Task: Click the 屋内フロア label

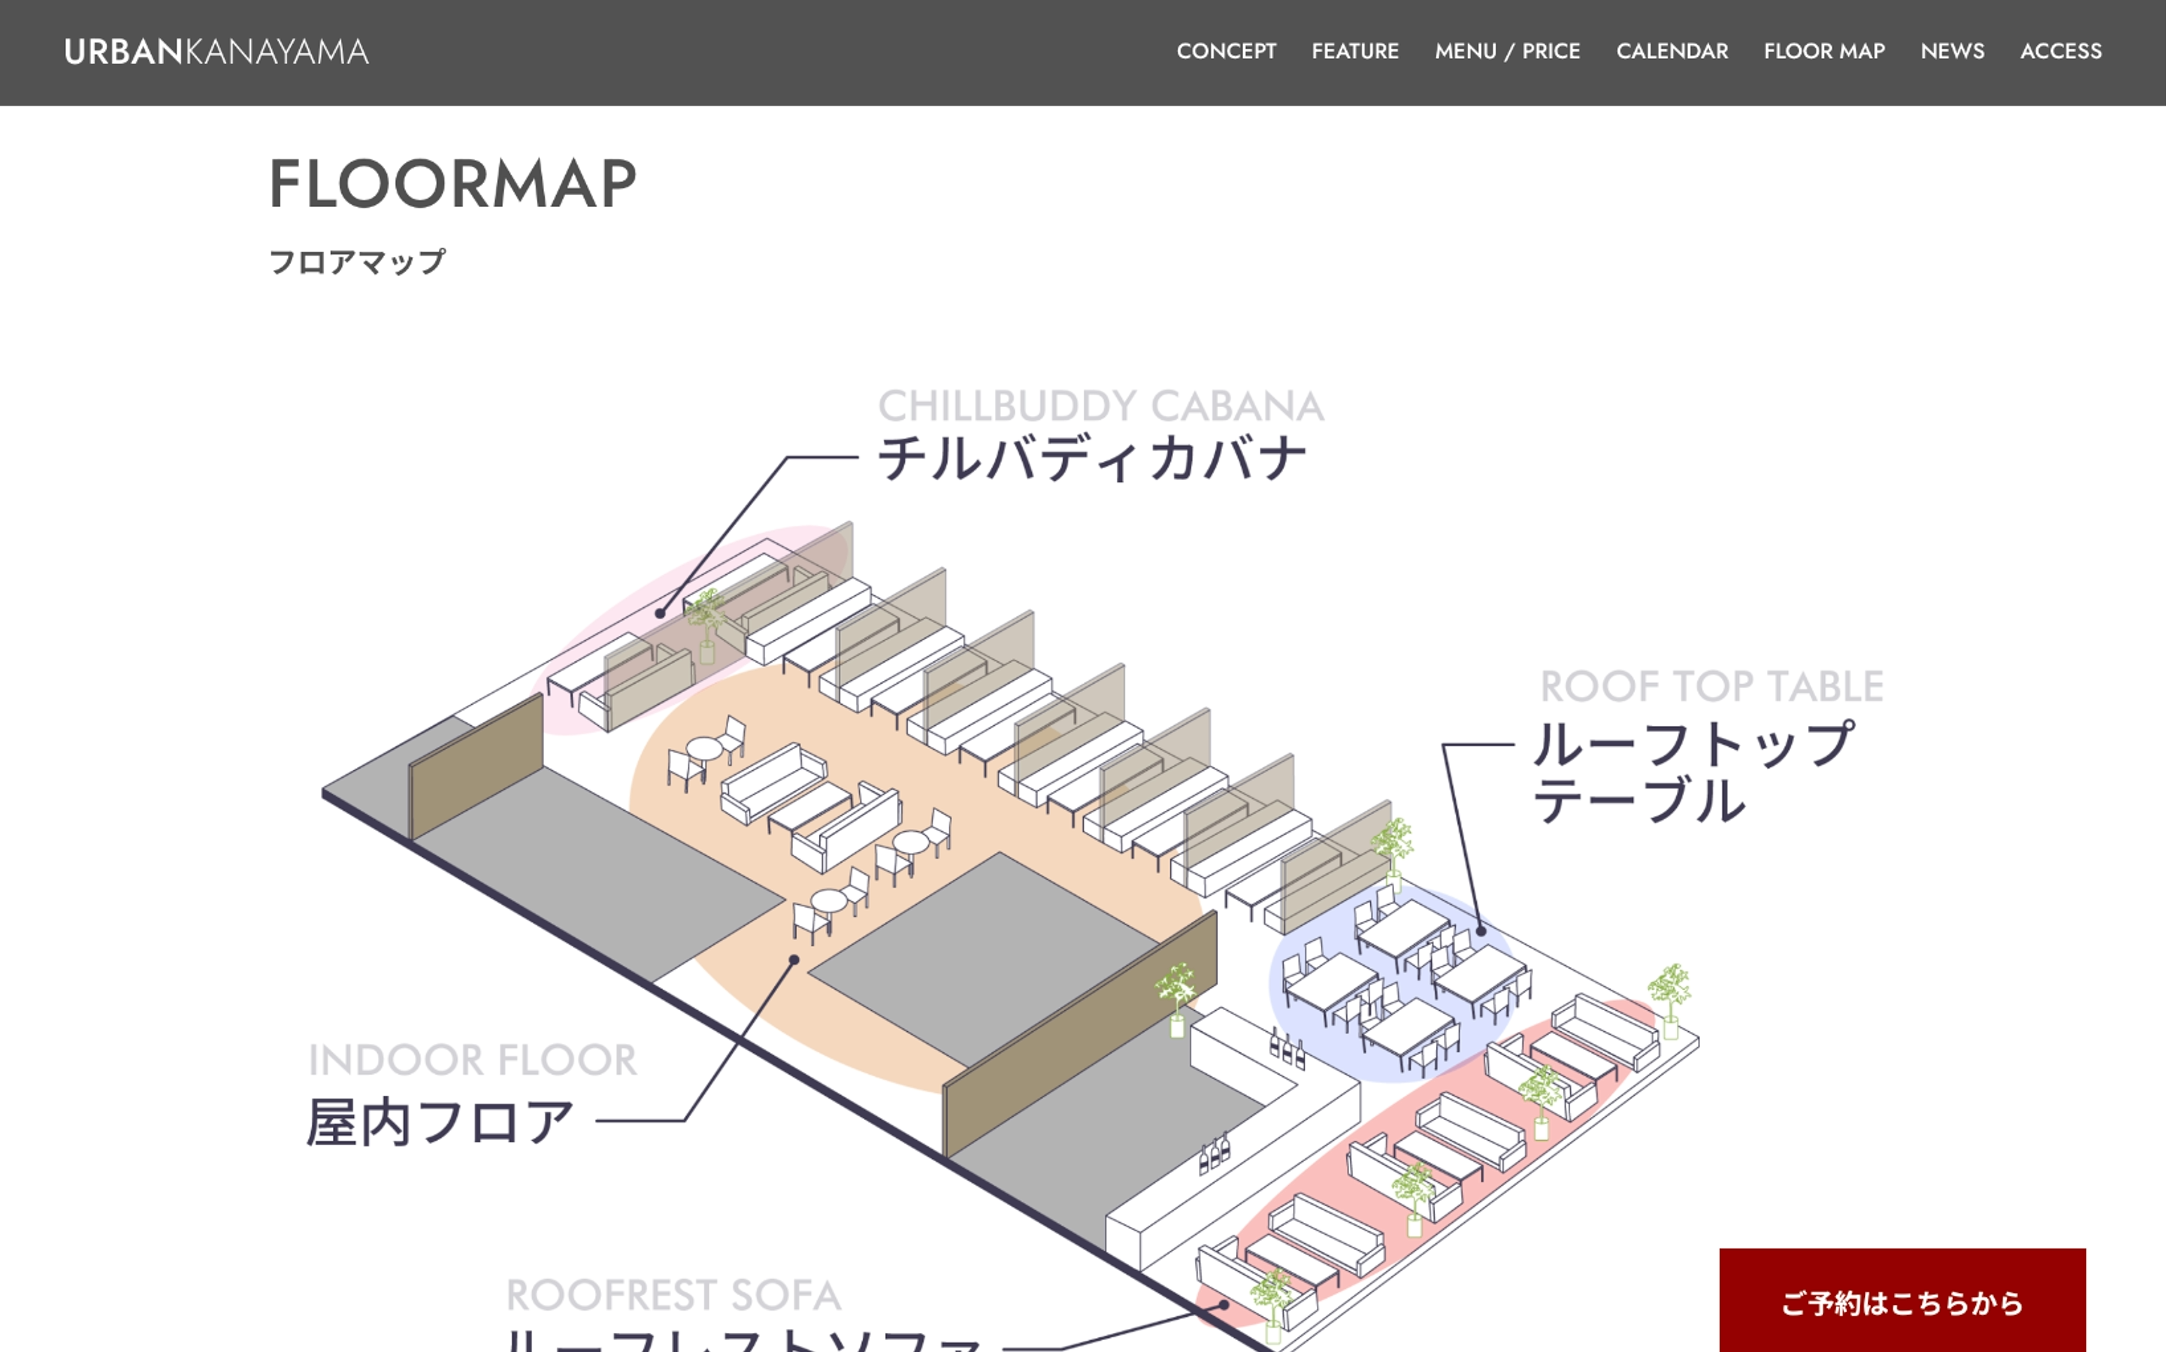Action: (x=440, y=1122)
